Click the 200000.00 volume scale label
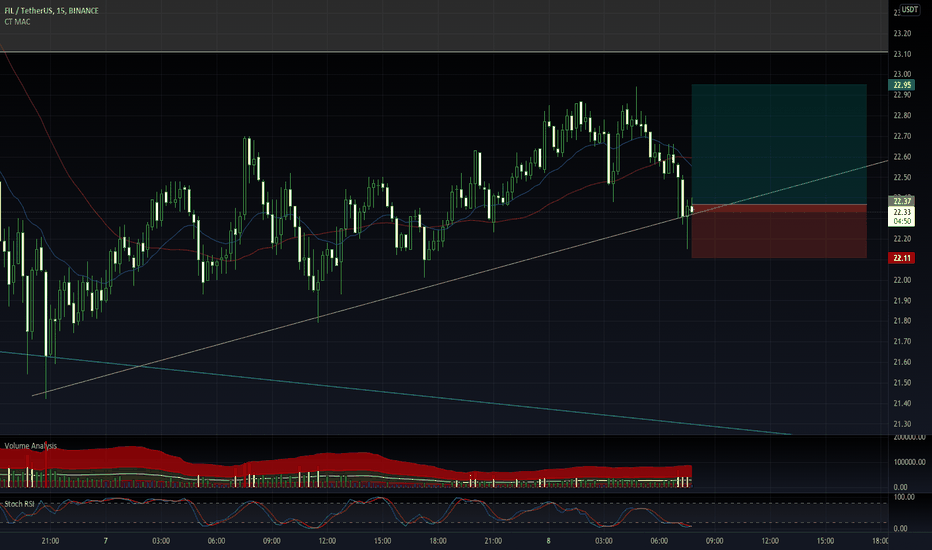The width and height of the screenshot is (932, 550). pyautogui.click(x=909, y=438)
